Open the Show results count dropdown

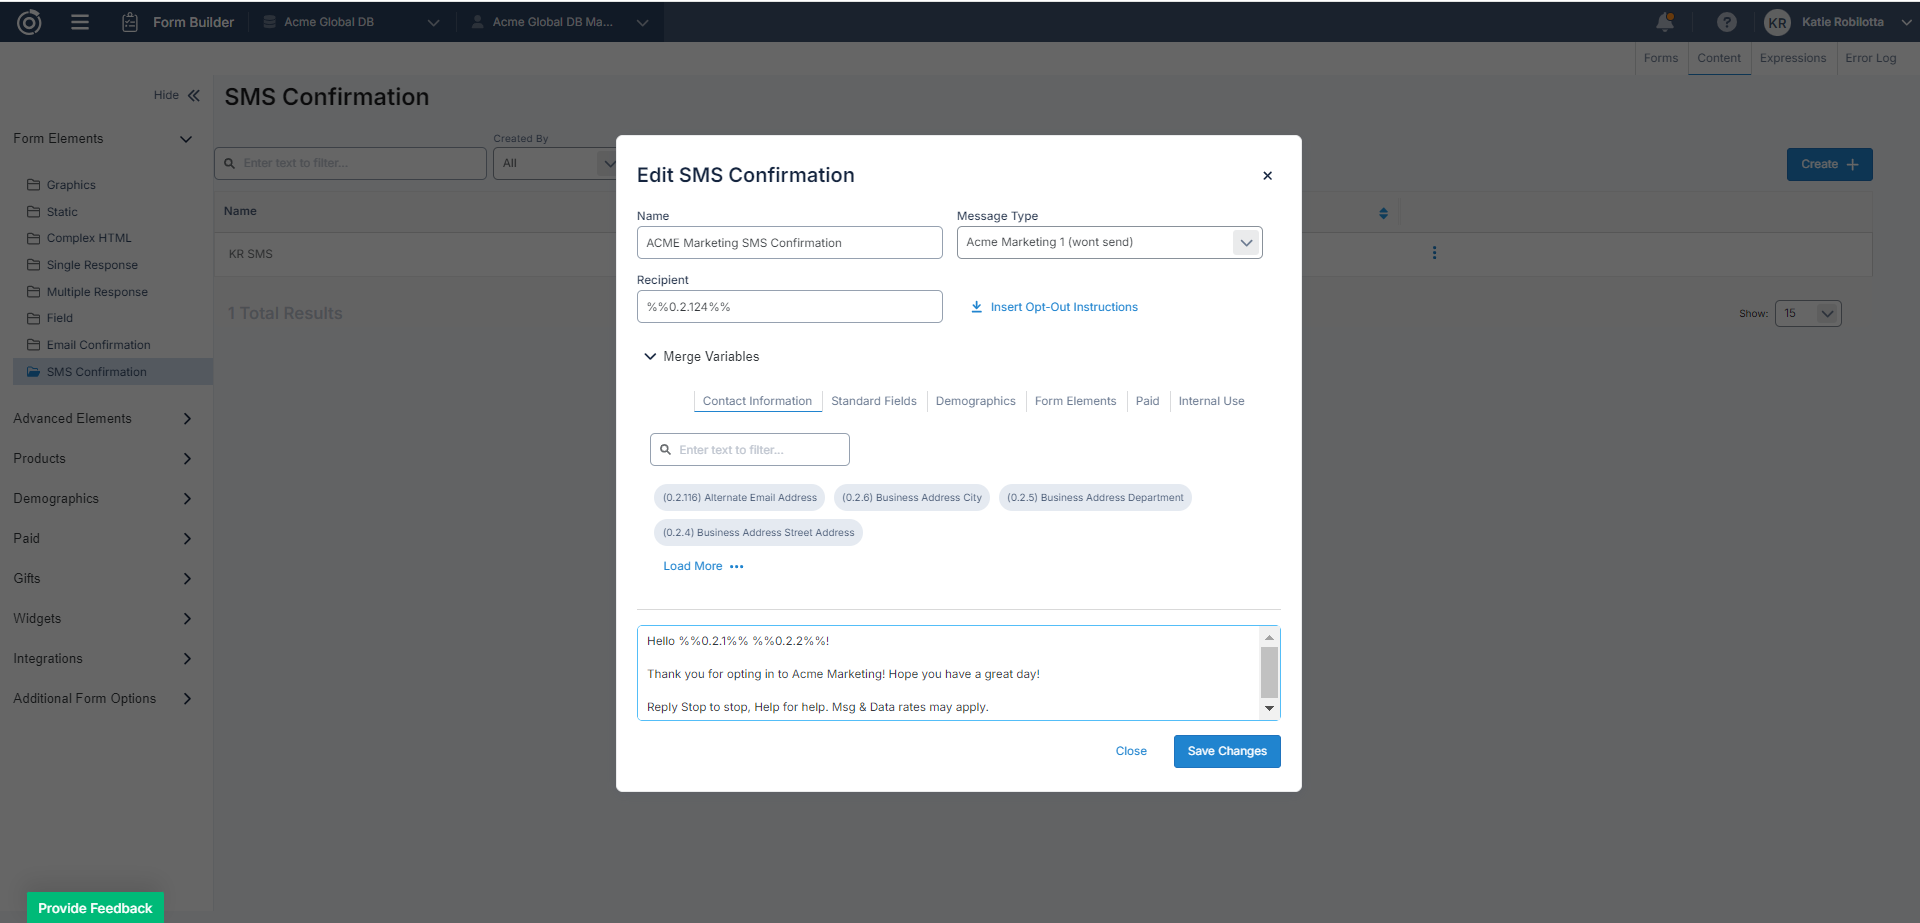click(x=1807, y=314)
